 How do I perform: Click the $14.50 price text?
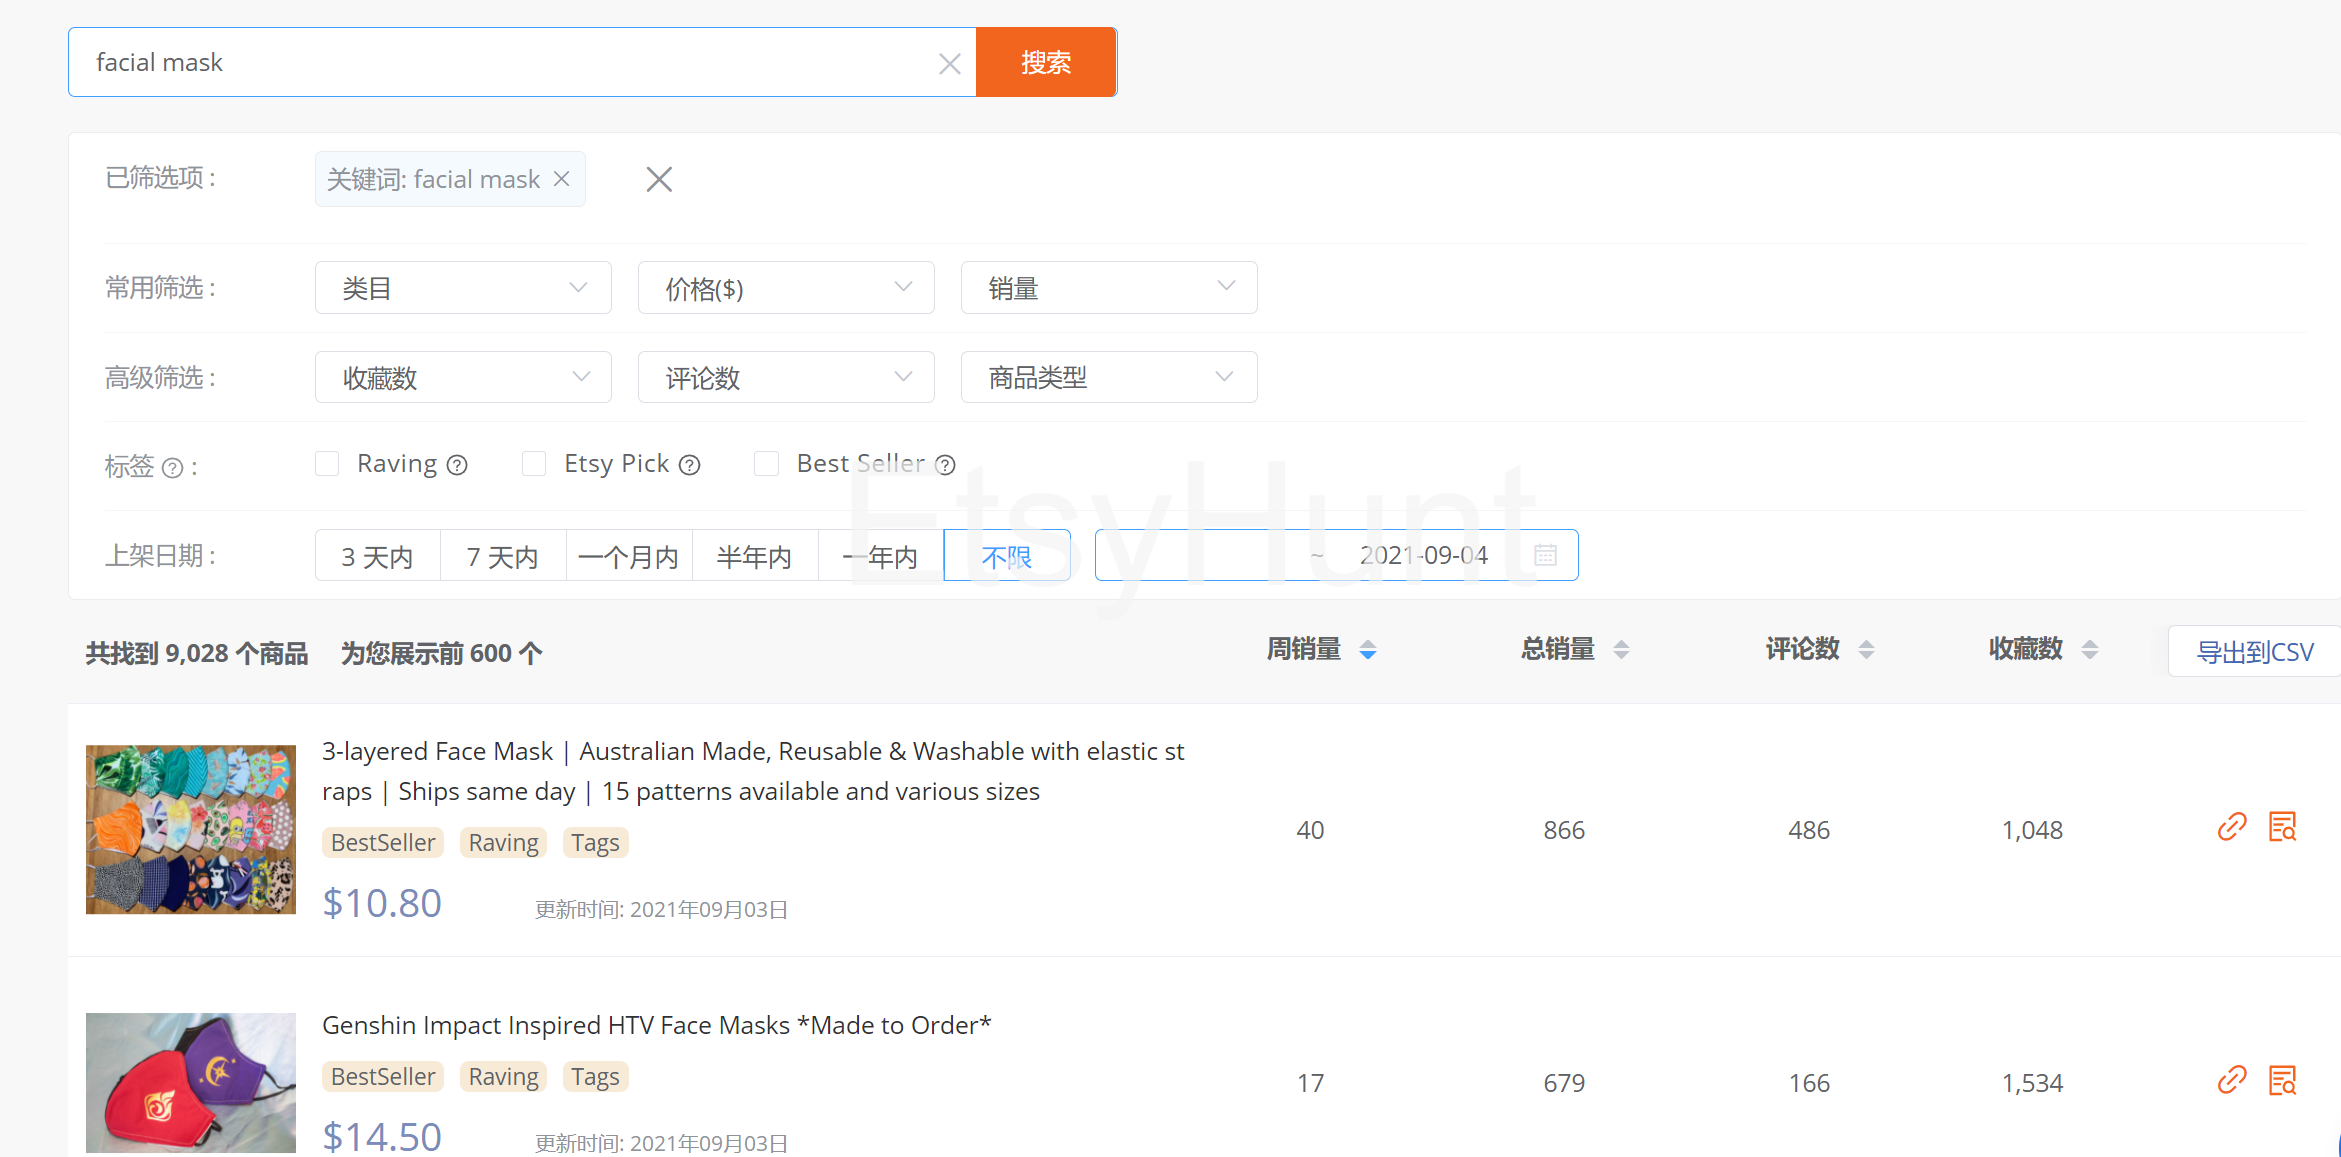tap(382, 1137)
